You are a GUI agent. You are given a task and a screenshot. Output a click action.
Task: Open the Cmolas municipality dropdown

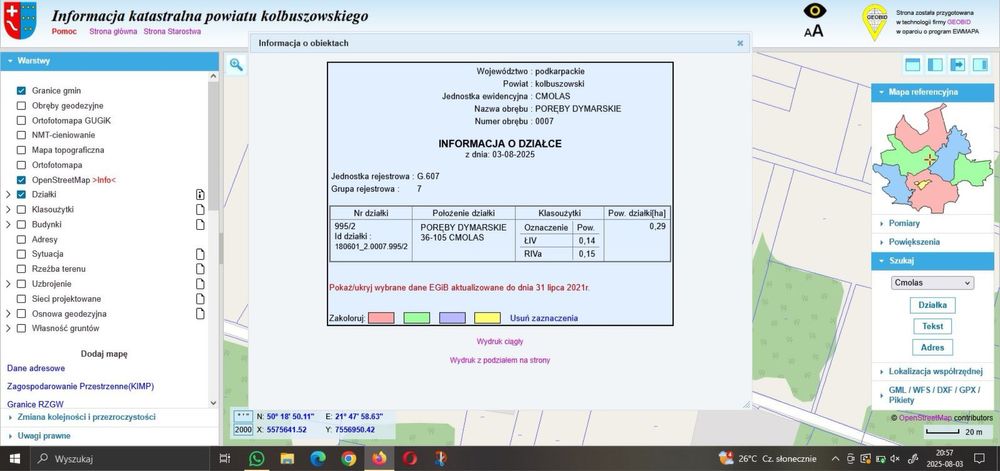click(932, 282)
